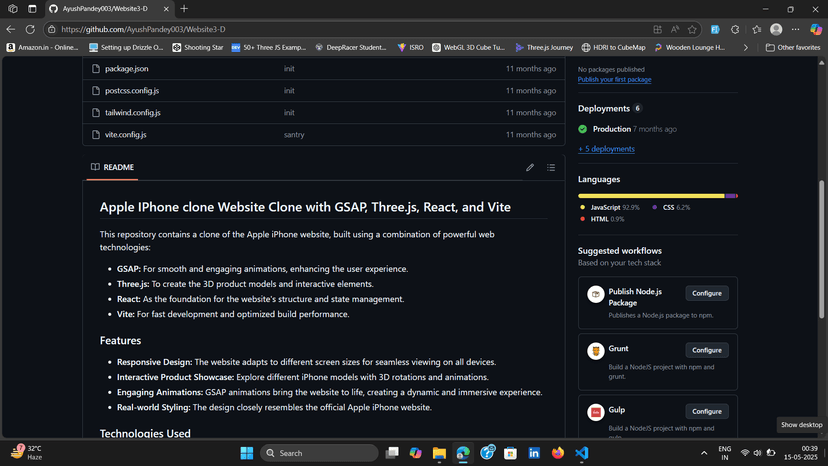Image resolution: width=828 pixels, height=466 pixels.
Task: Open the Windows Start menu
Action: click(x=247, y=453)
